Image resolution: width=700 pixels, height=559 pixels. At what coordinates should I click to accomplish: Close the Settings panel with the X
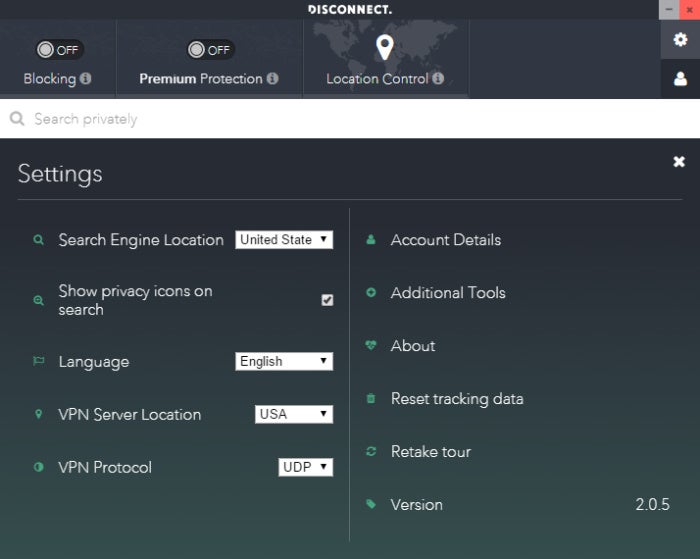(x=679, y=161)
